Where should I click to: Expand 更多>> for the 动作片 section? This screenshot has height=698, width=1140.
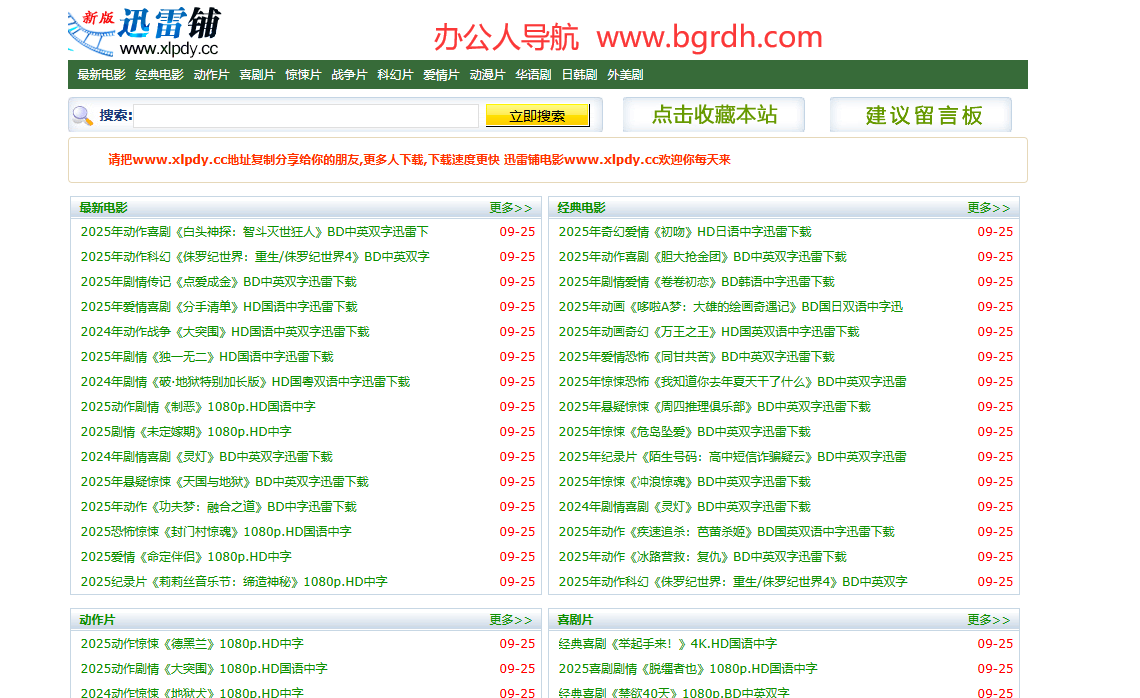511,618
